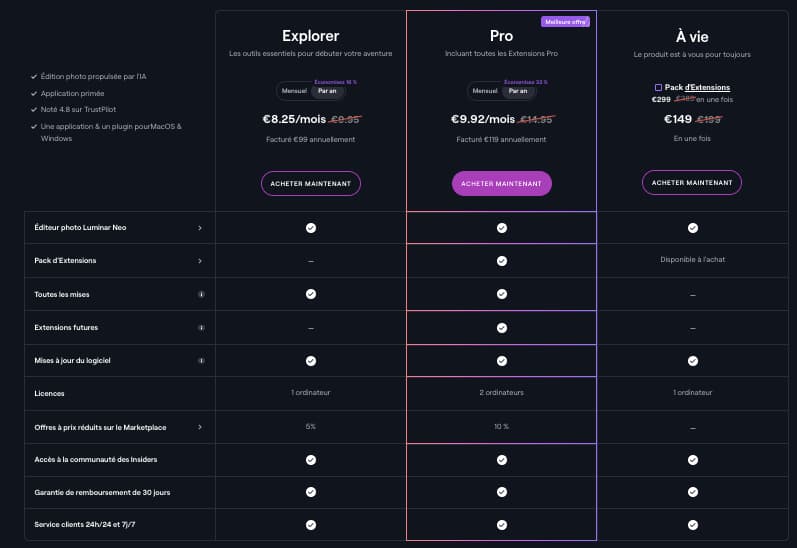Click Accès à la communauté des Insiders label
This screenshot has height=548, width=797.
coord(96,460)
